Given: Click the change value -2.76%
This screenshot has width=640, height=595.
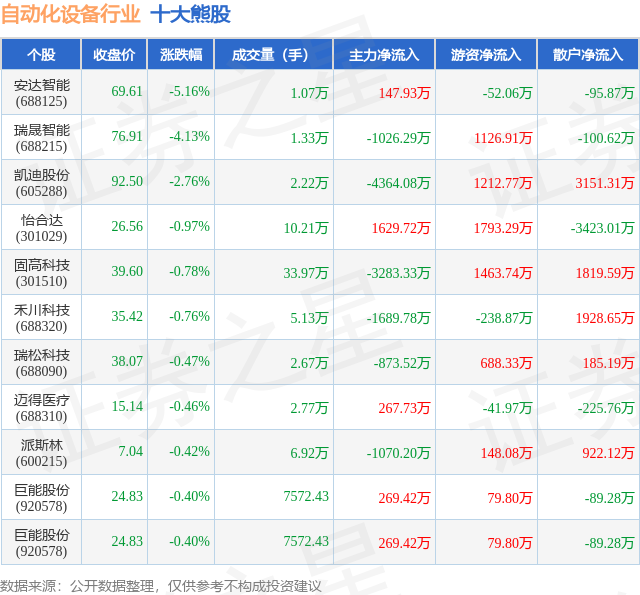Looking at the screenshot, I should 189,181.
